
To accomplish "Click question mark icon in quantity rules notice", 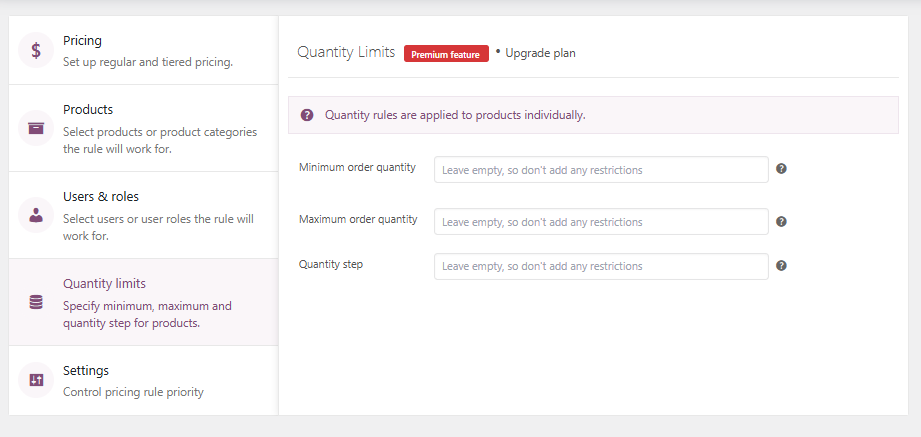I will pyautogui.click(x=307, y=115).
